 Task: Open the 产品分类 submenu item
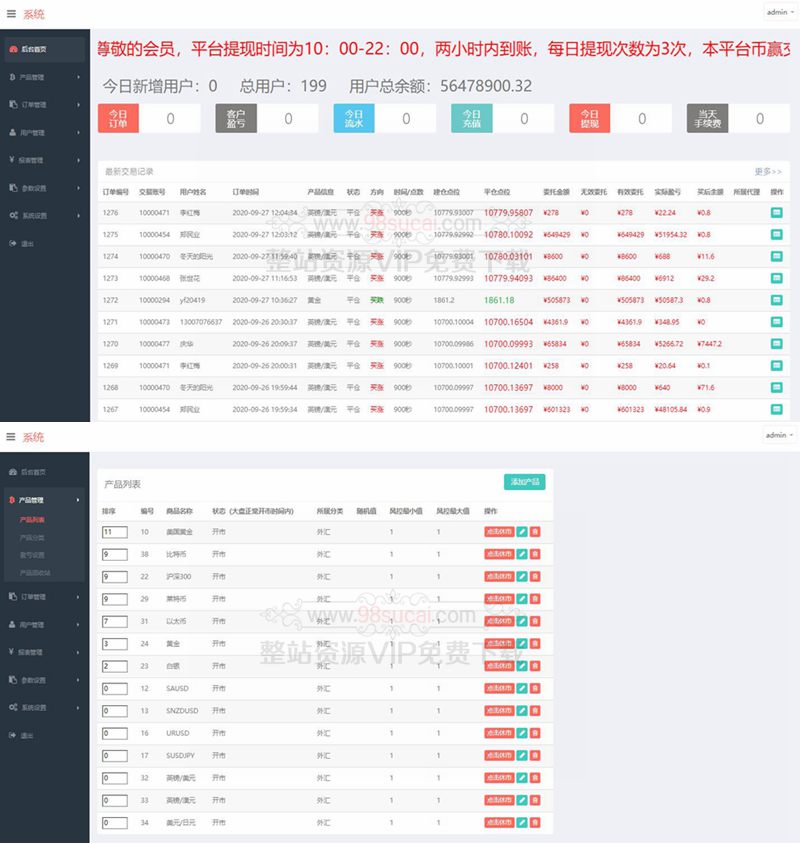[32, 537]
